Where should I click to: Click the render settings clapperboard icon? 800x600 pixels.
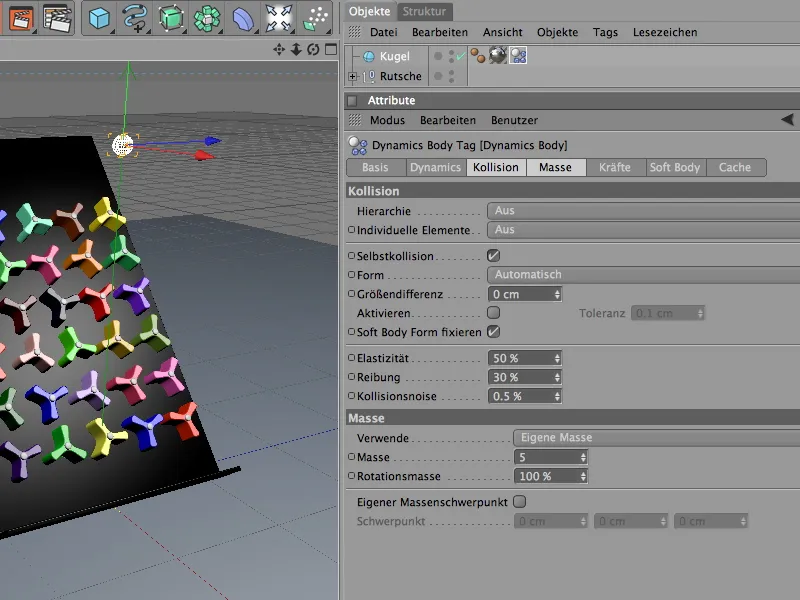[x=60, y=17]
